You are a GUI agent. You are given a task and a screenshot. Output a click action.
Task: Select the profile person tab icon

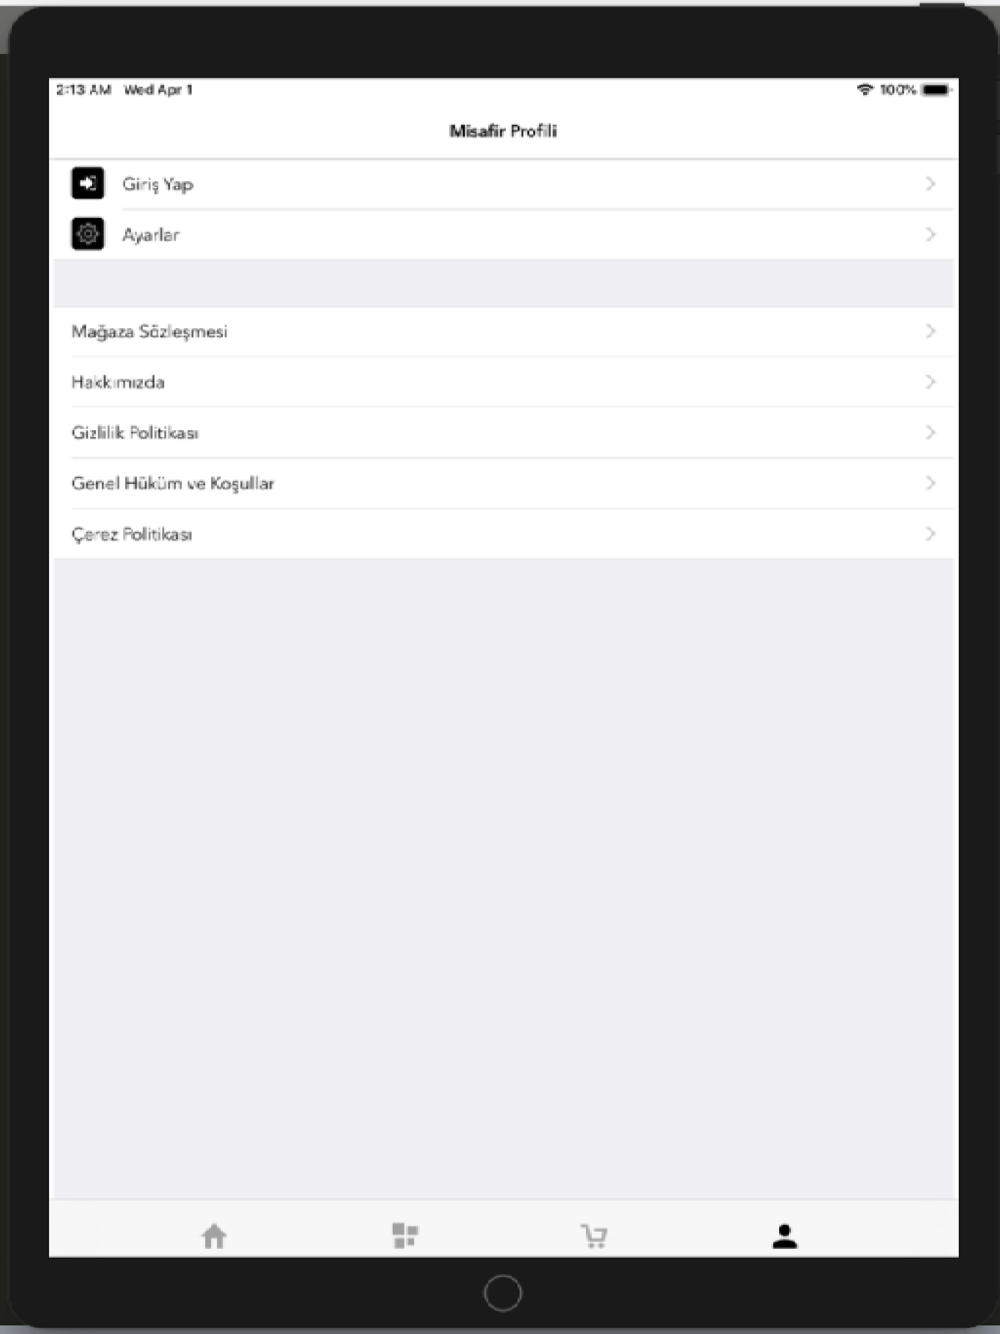point(785,1237)
